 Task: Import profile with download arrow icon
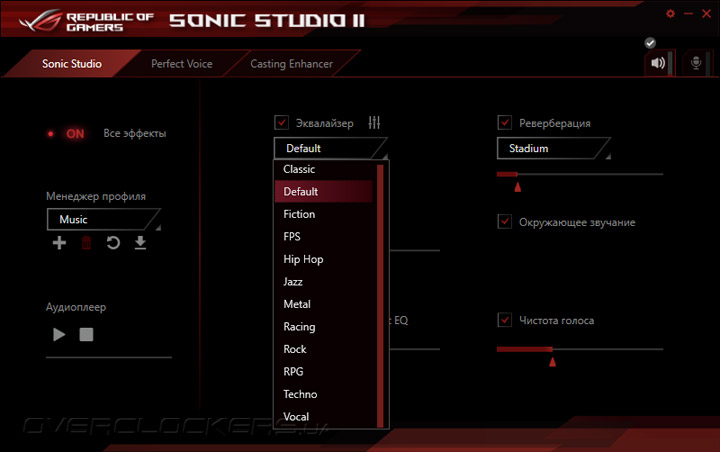(141, 243)
